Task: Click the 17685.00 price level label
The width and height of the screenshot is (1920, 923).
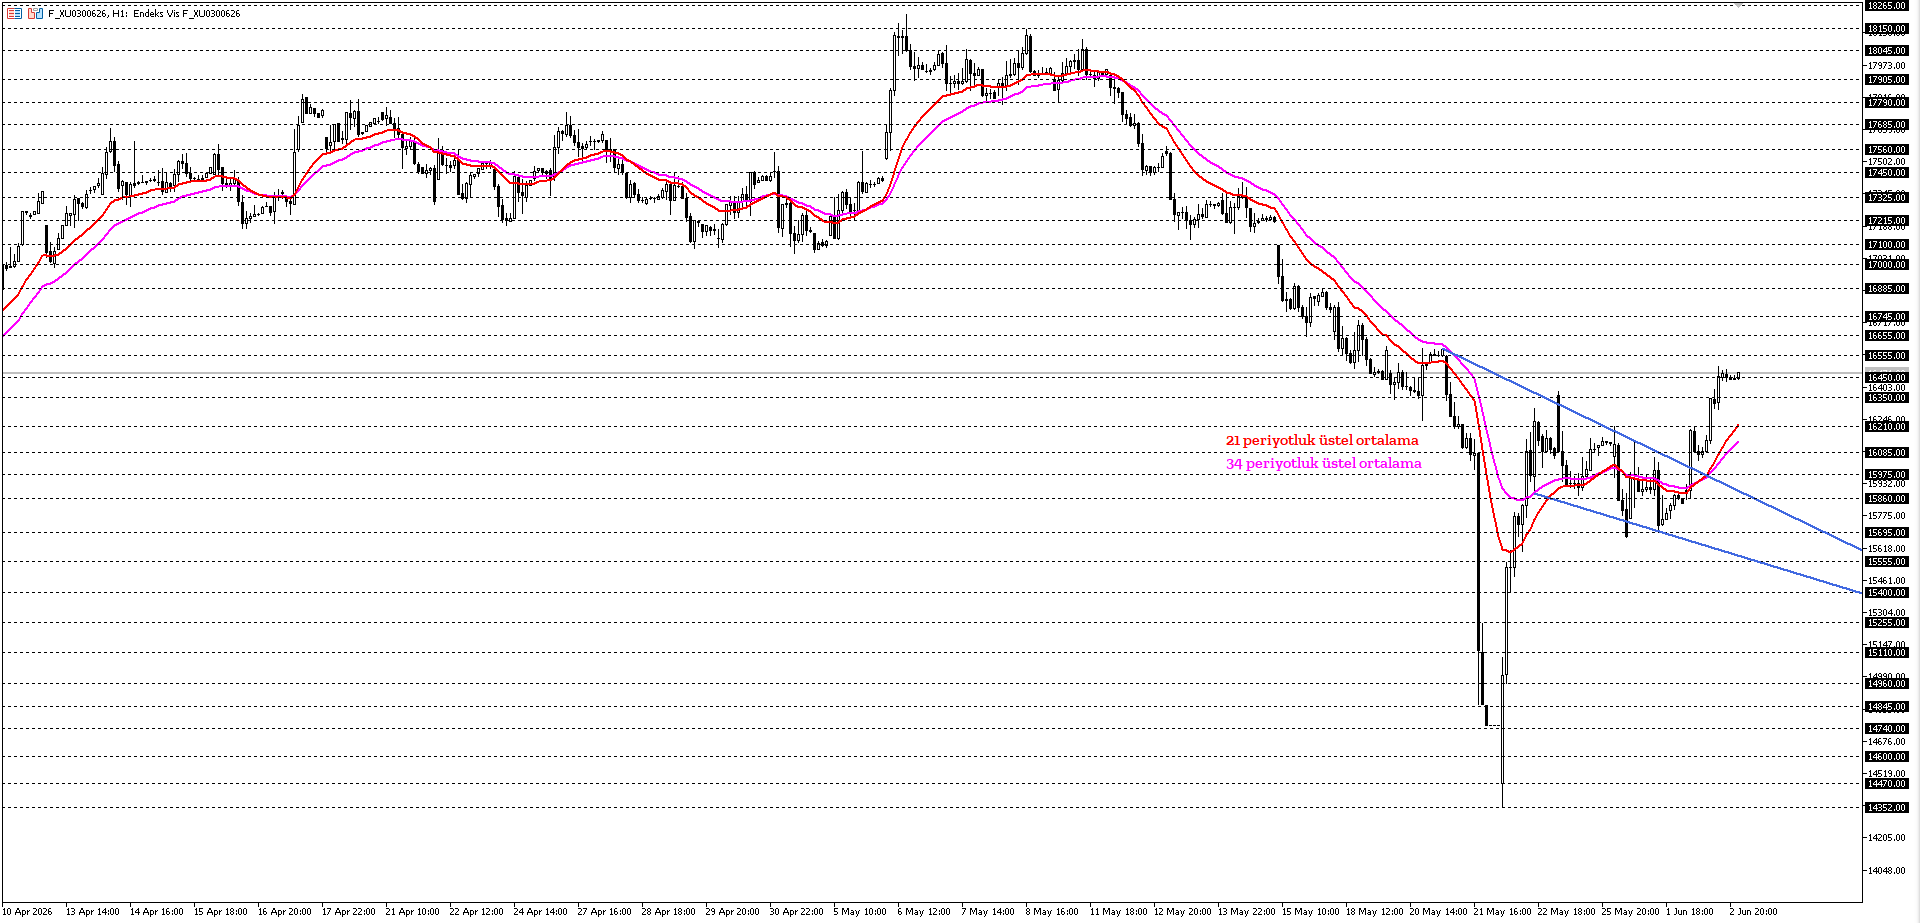Action: [x=1887, y=125]
